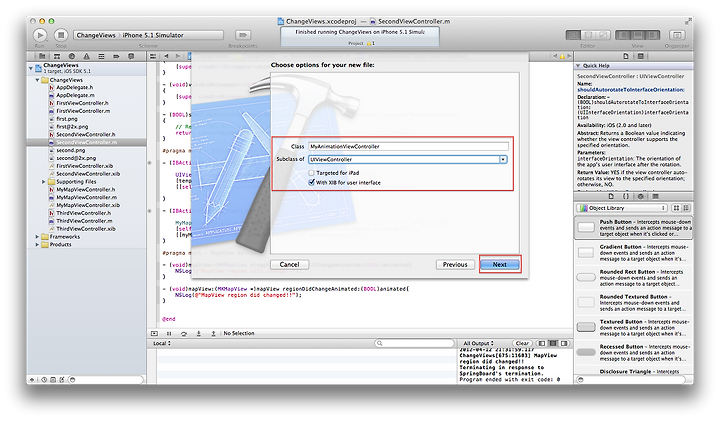This screenshot has height=421, width=720.
Task: Select FirstViewController.m in navigator
Action: click(83, 111)
